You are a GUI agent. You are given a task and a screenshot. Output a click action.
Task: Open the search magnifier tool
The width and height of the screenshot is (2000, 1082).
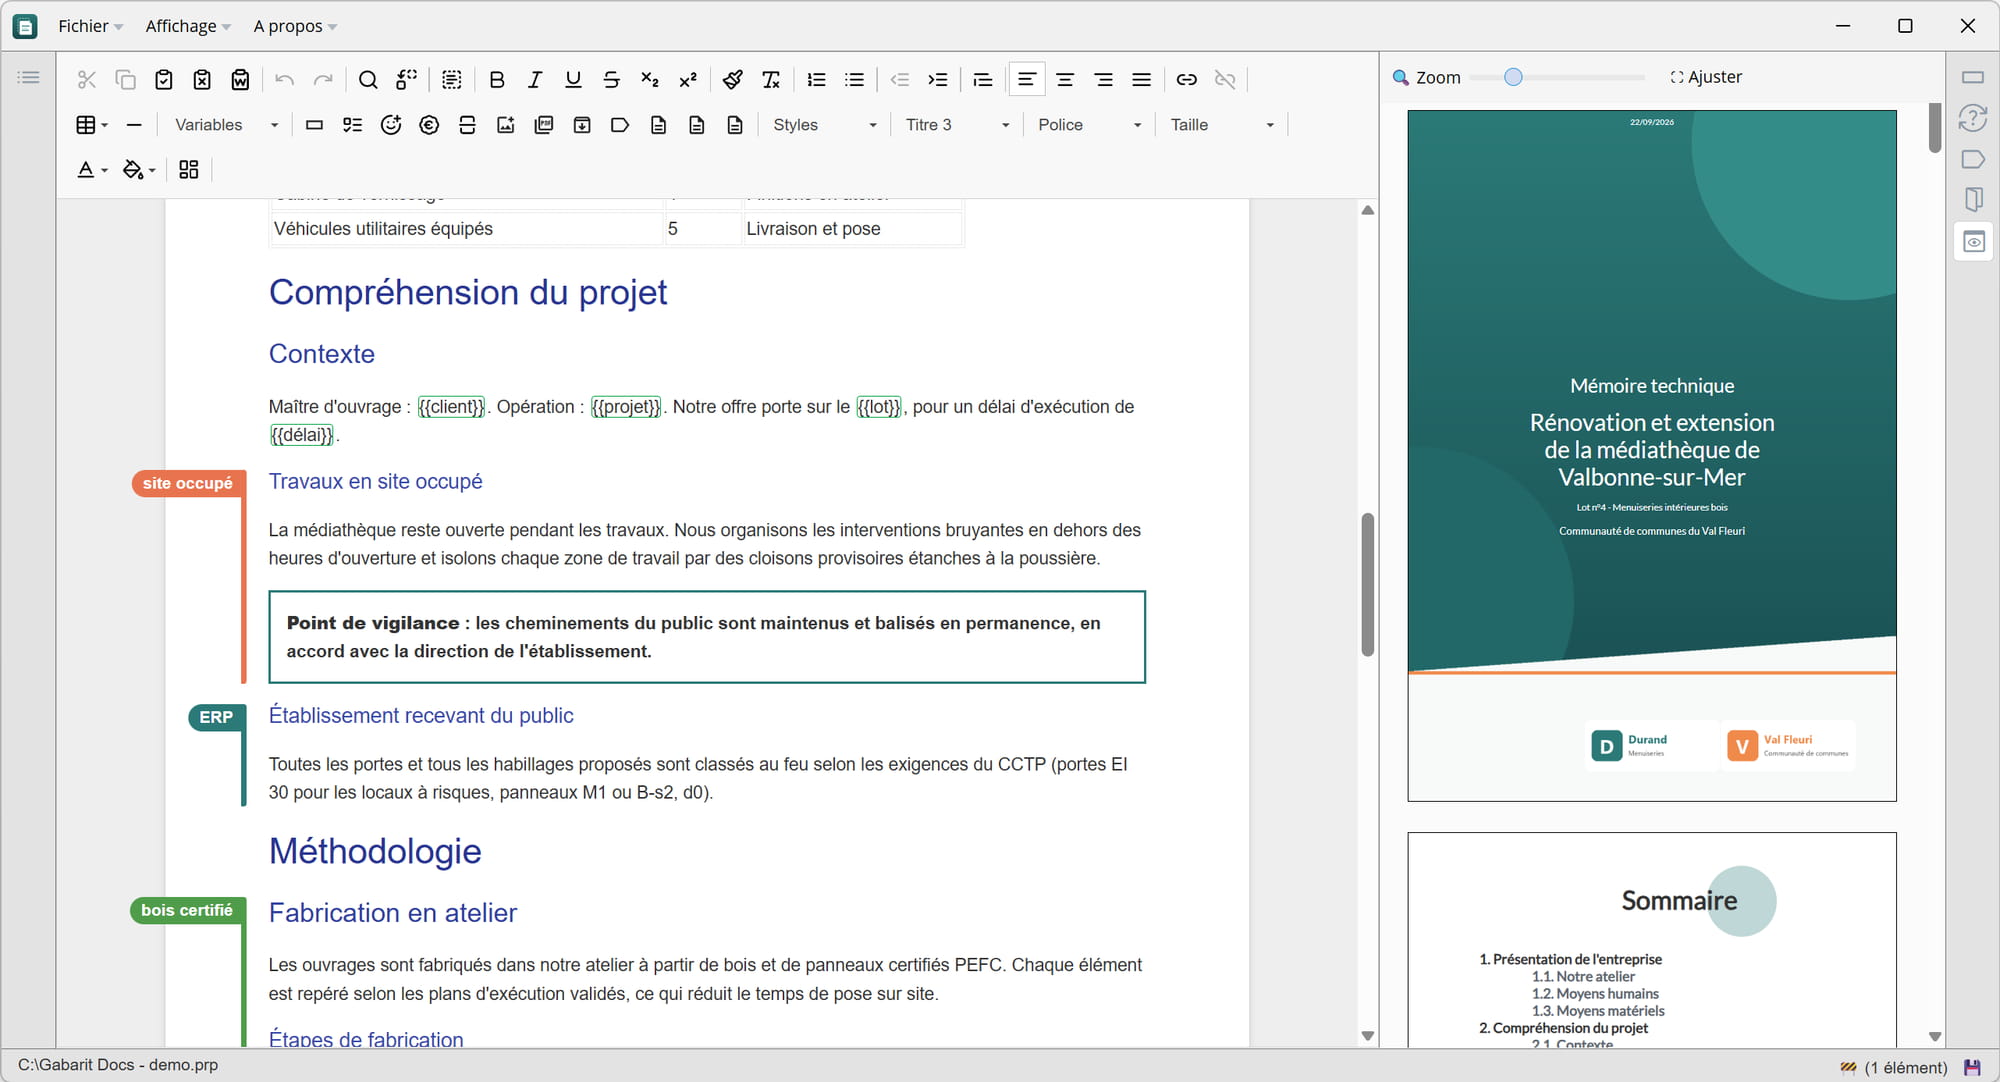point(367,80)
